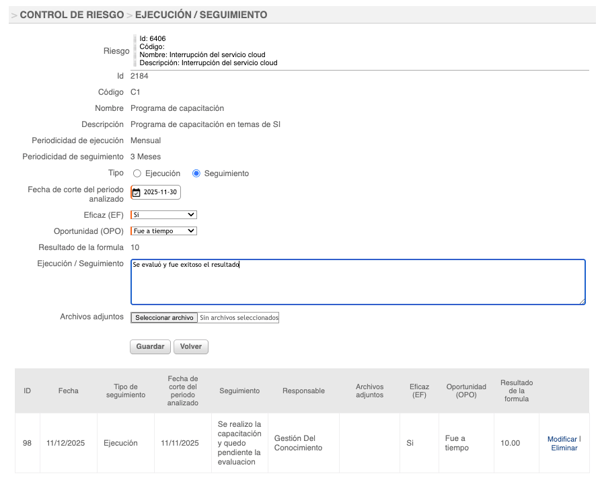Viewport: 600px width, 486px height.
Task: Open the Eficaz (EF) dropdown
Action: pos(164,215)
